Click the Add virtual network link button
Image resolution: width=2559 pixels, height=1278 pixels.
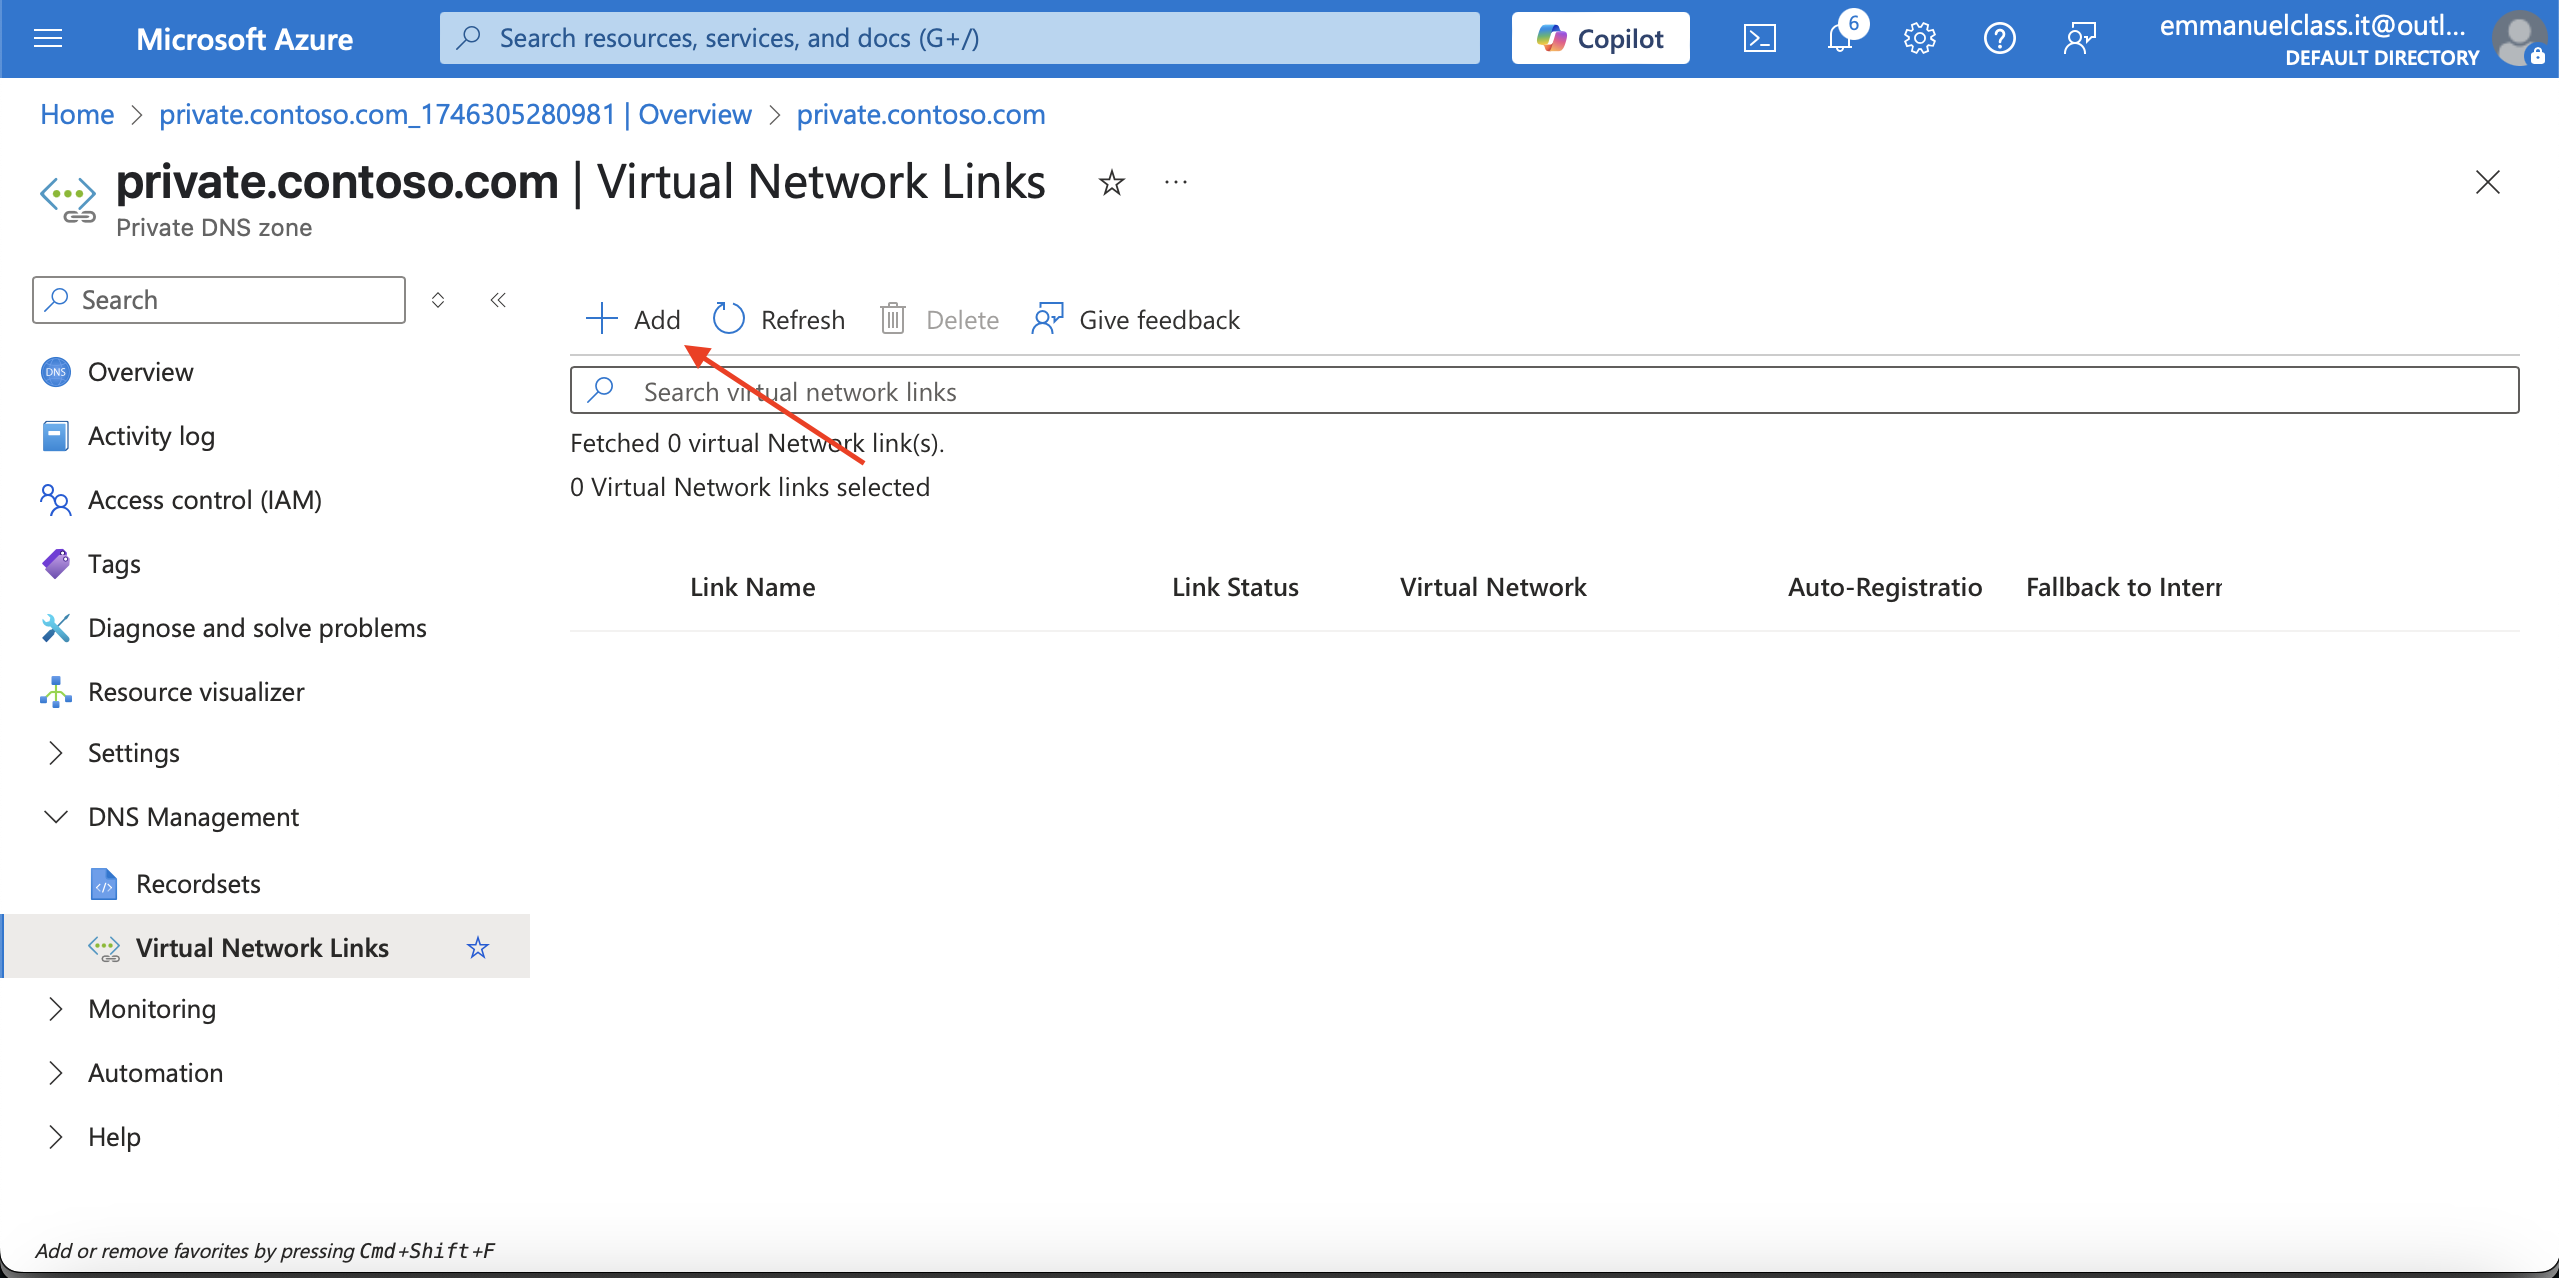point(632,319)
